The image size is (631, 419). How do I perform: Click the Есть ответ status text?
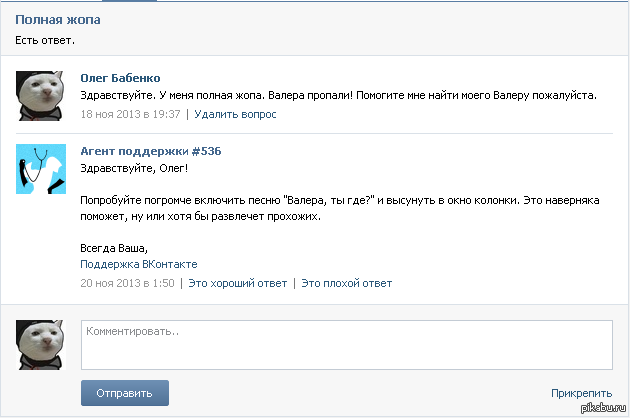tap(46, 40)
